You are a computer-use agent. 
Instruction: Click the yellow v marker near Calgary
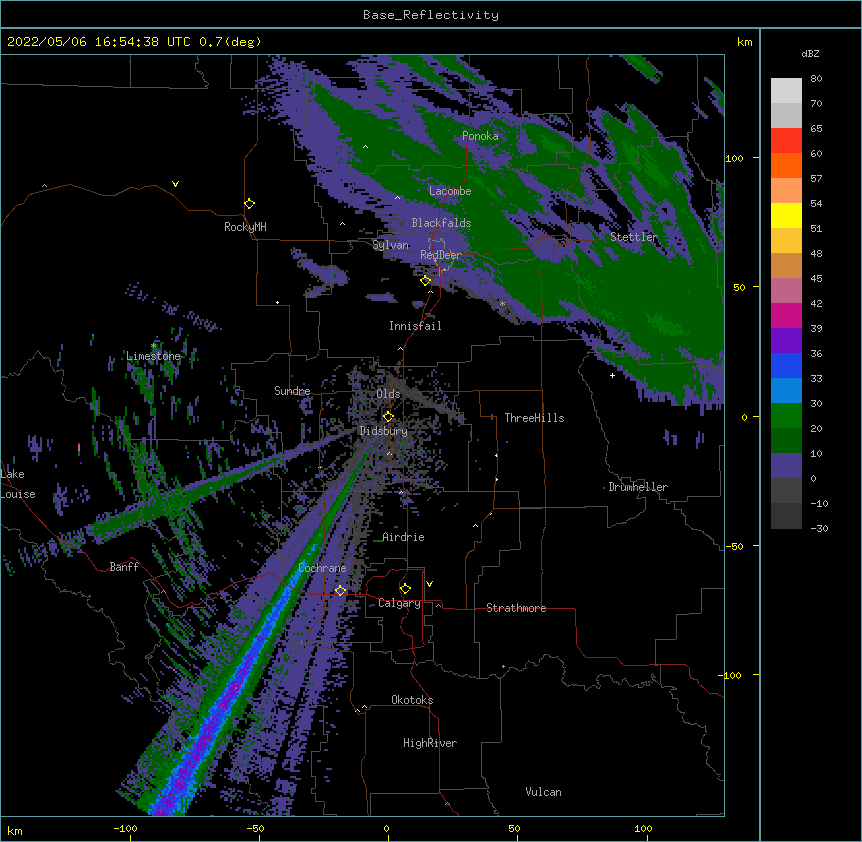tap(429, 584)
